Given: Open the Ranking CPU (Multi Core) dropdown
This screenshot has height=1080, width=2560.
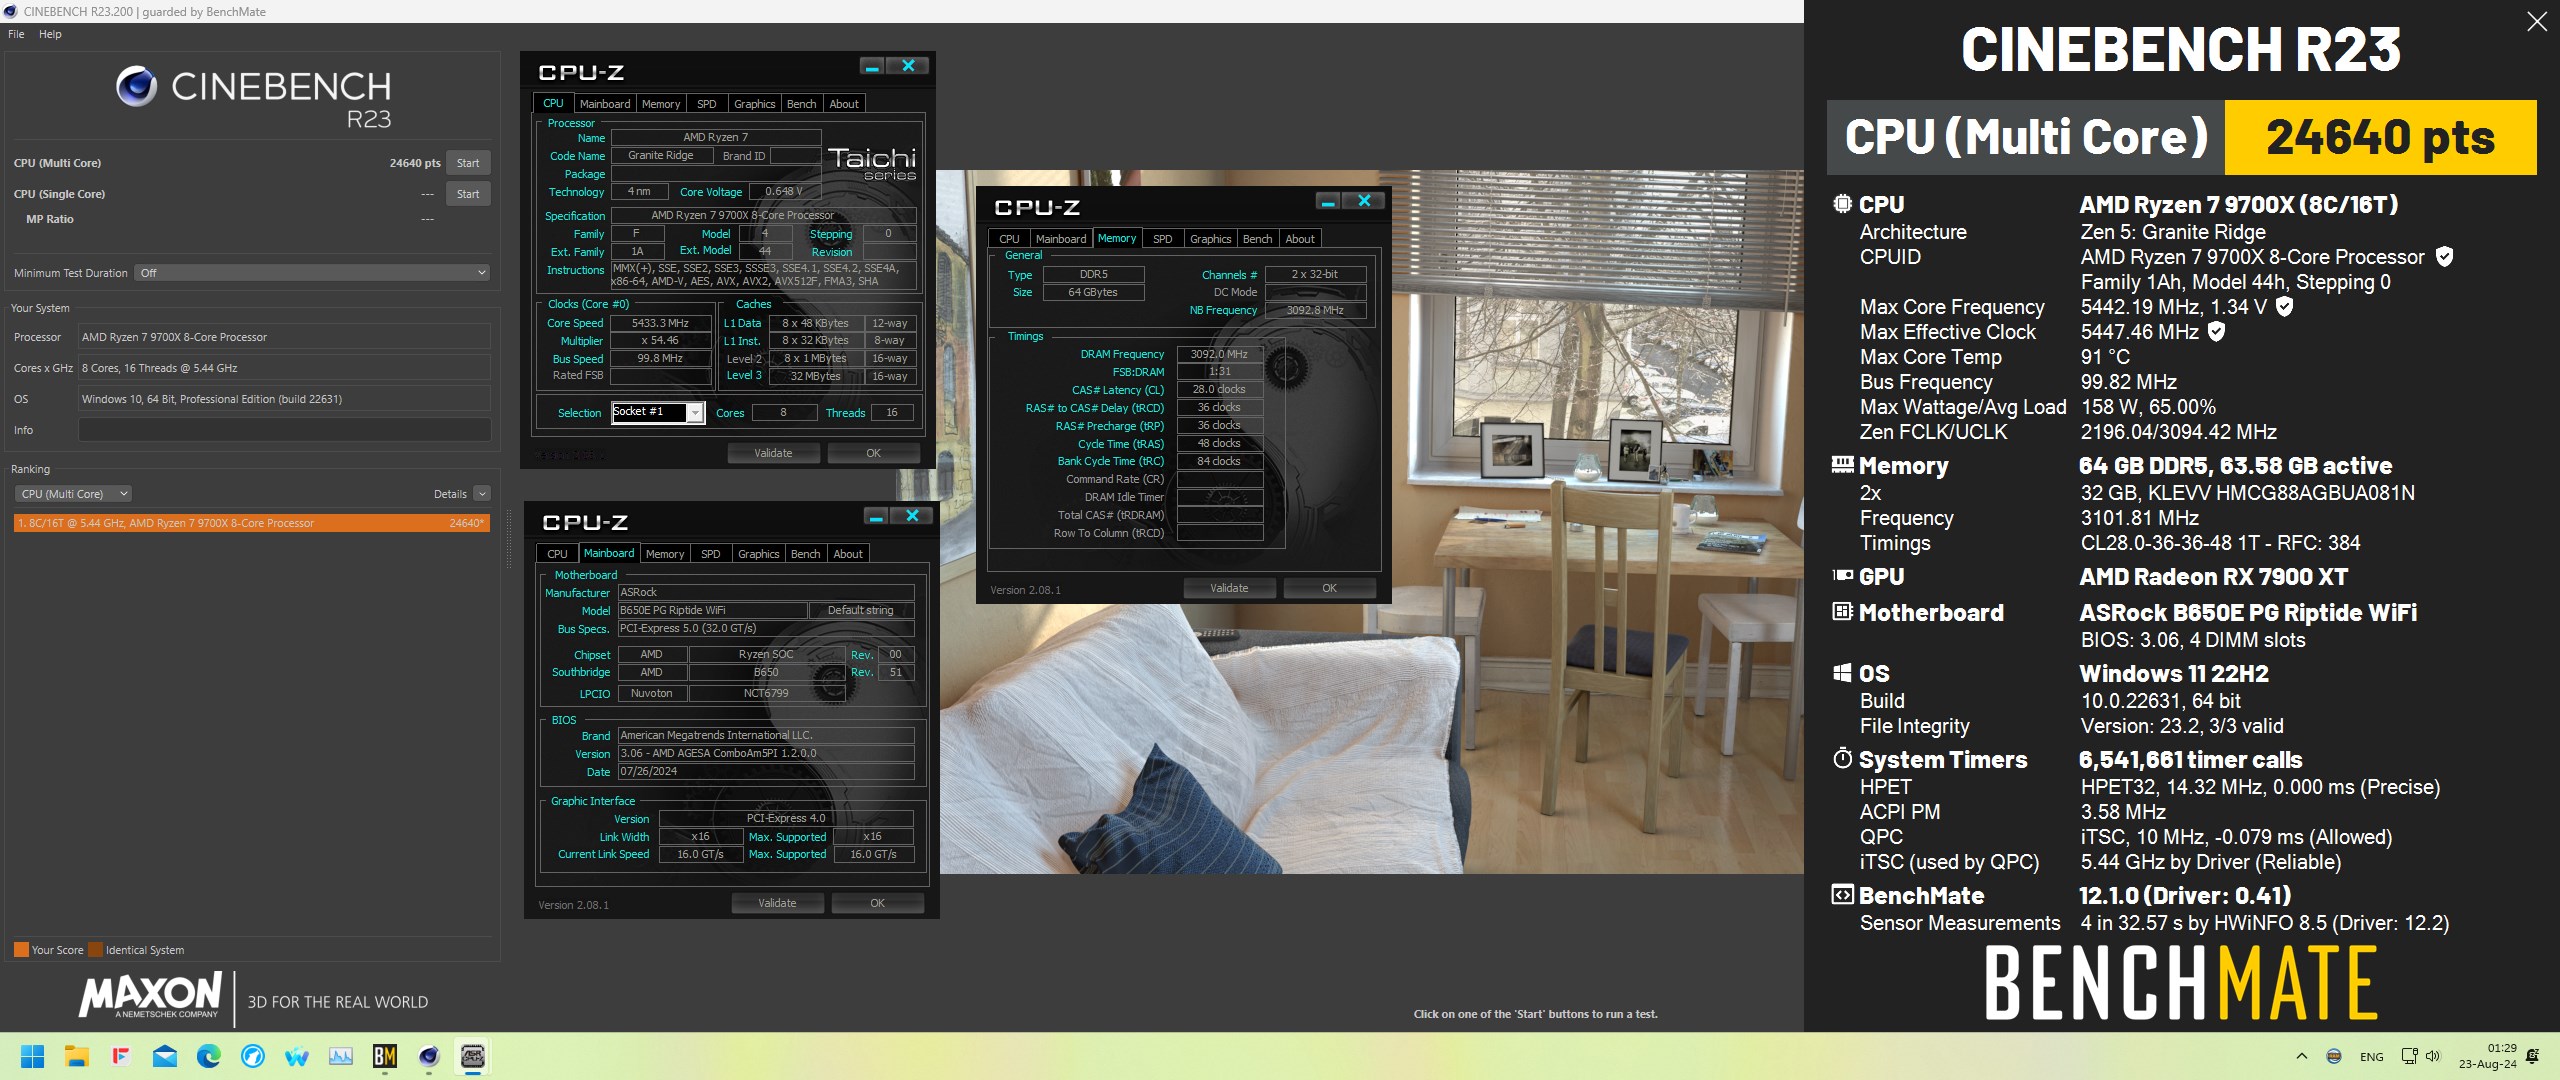Looking at the screenshot, I should 73,494.
